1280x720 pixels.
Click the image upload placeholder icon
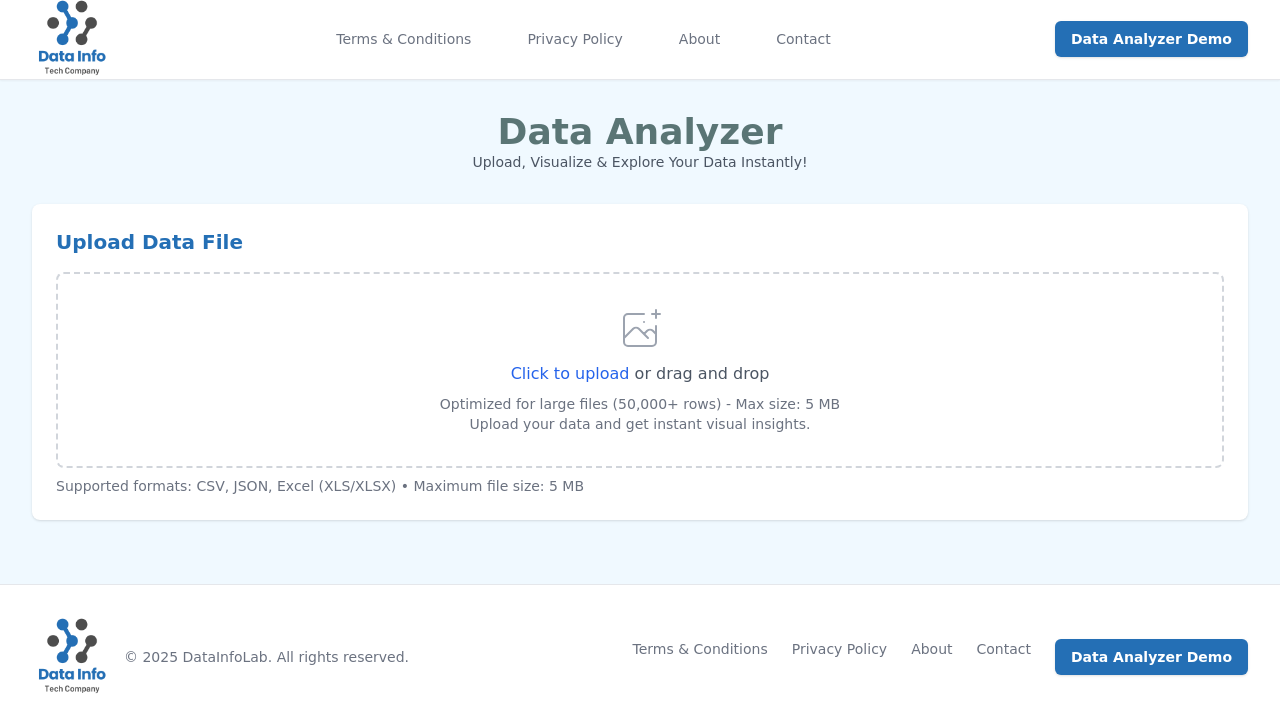pos(638,328)
